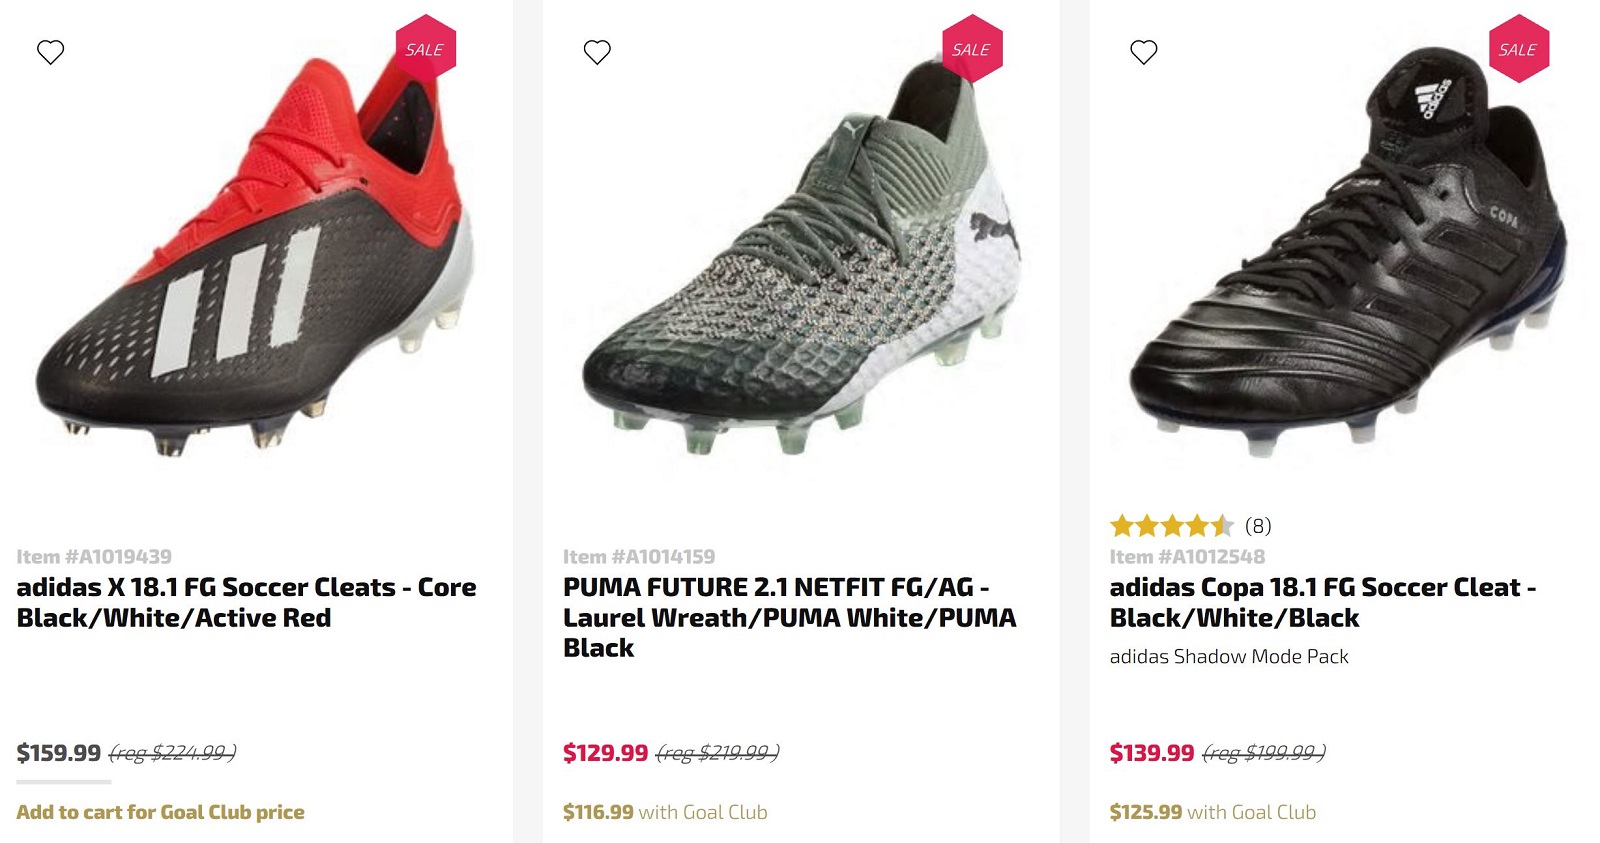Screen dimensions: 1600x843
Task: Click Add to cart for Goal Club price
Action: 160,812
